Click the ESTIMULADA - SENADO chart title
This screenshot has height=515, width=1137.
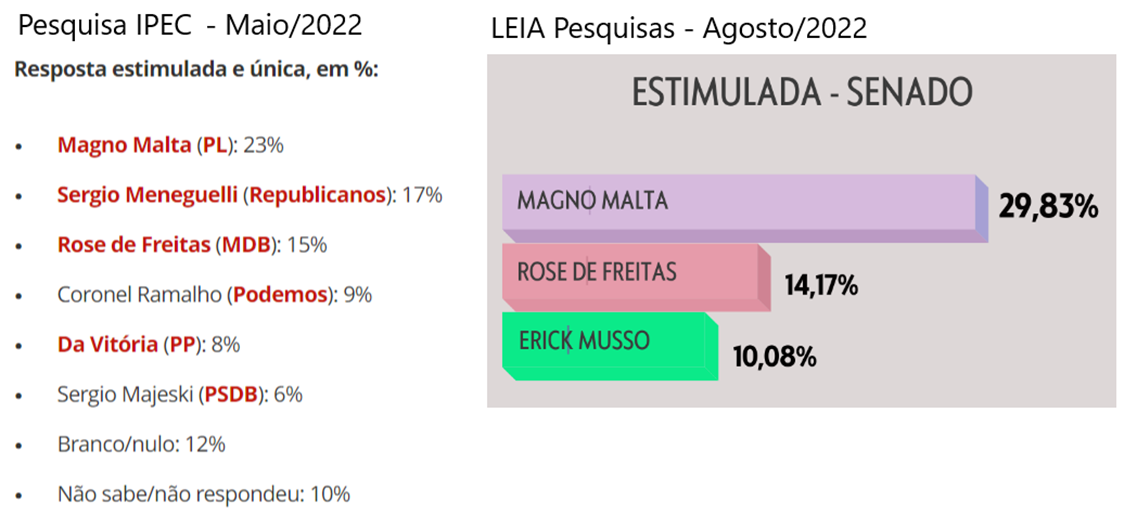point(802,94)
